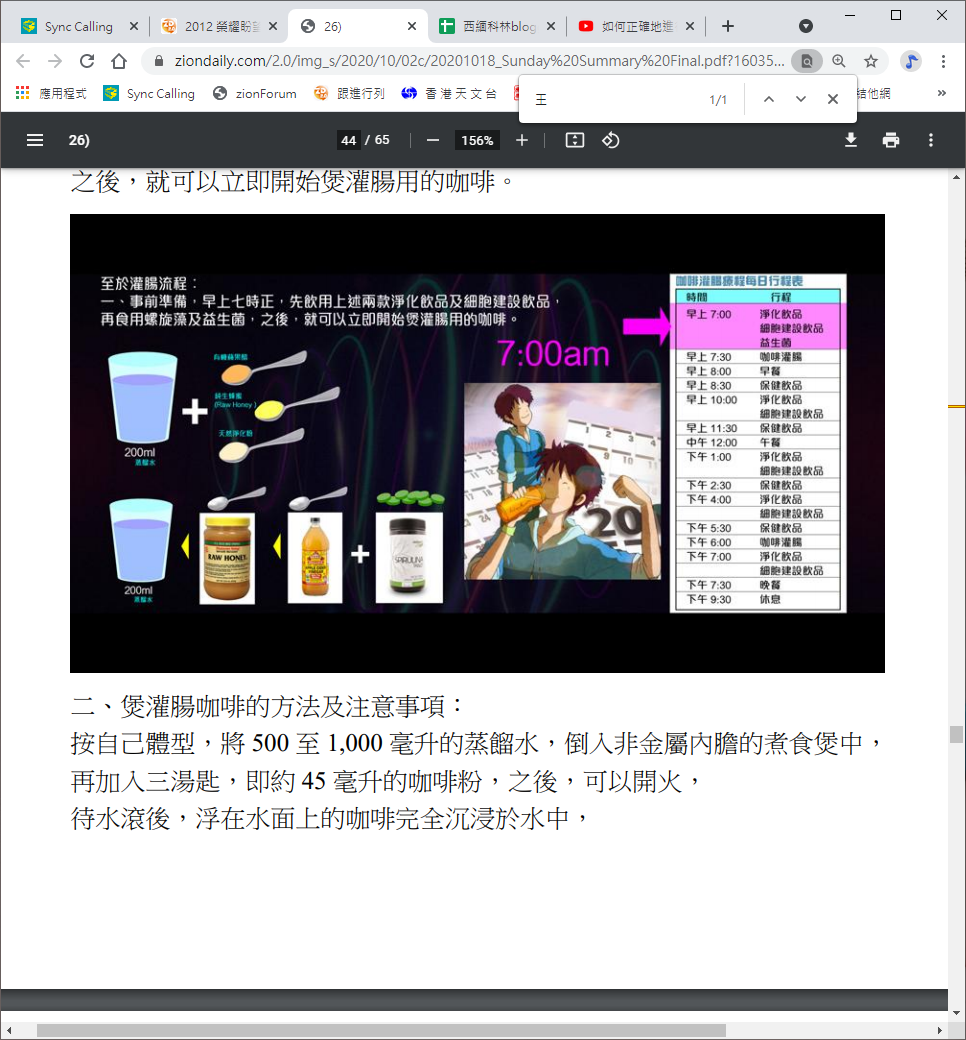Go back to previous page

pos(23,62)
